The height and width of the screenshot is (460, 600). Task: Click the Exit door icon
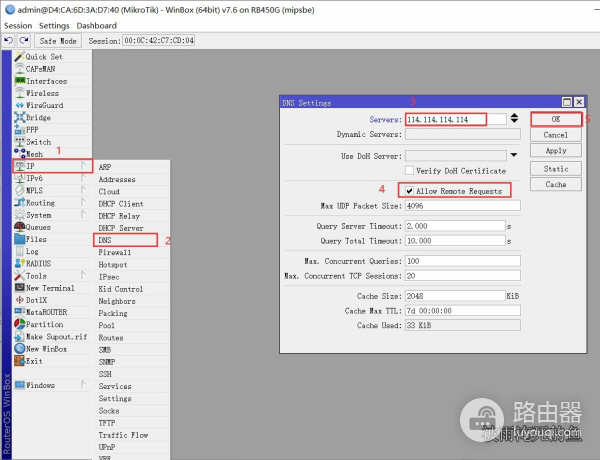click(20, 360)
